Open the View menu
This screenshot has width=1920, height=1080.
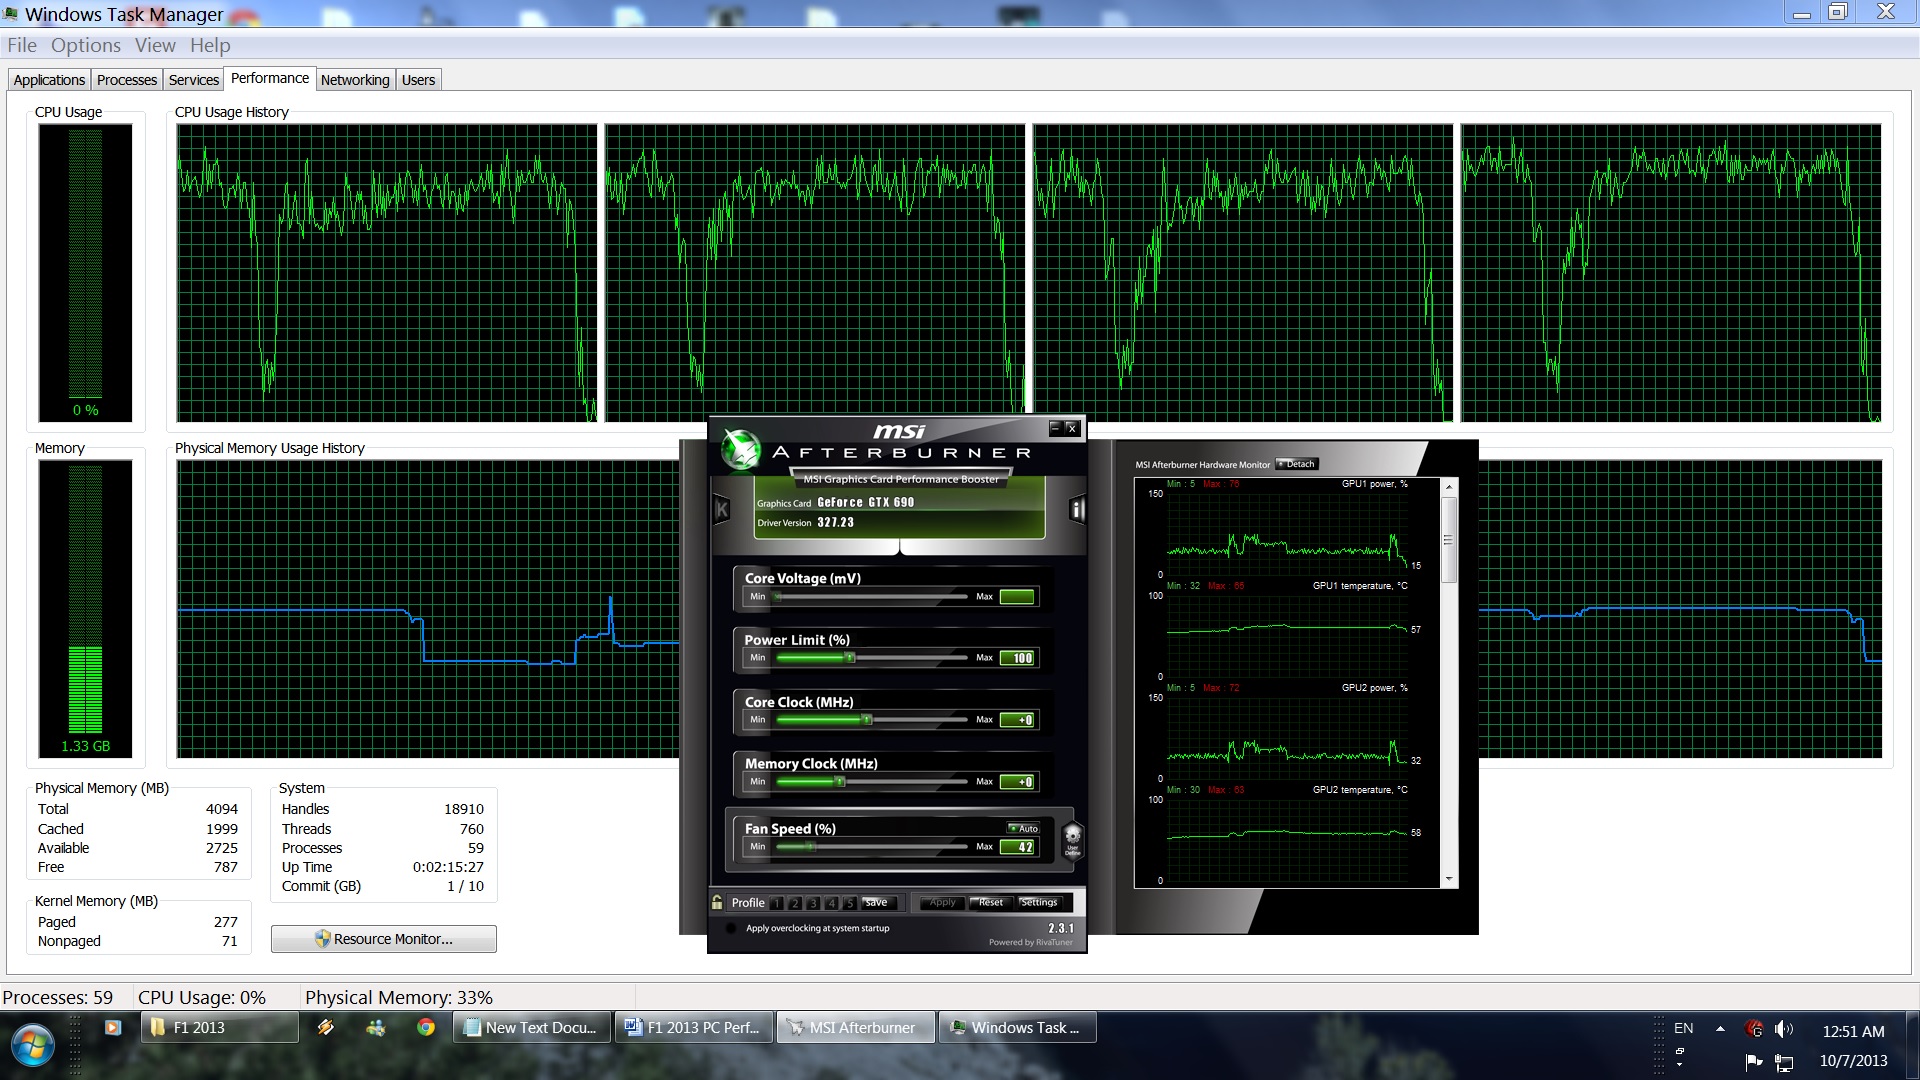pos(155,45)
